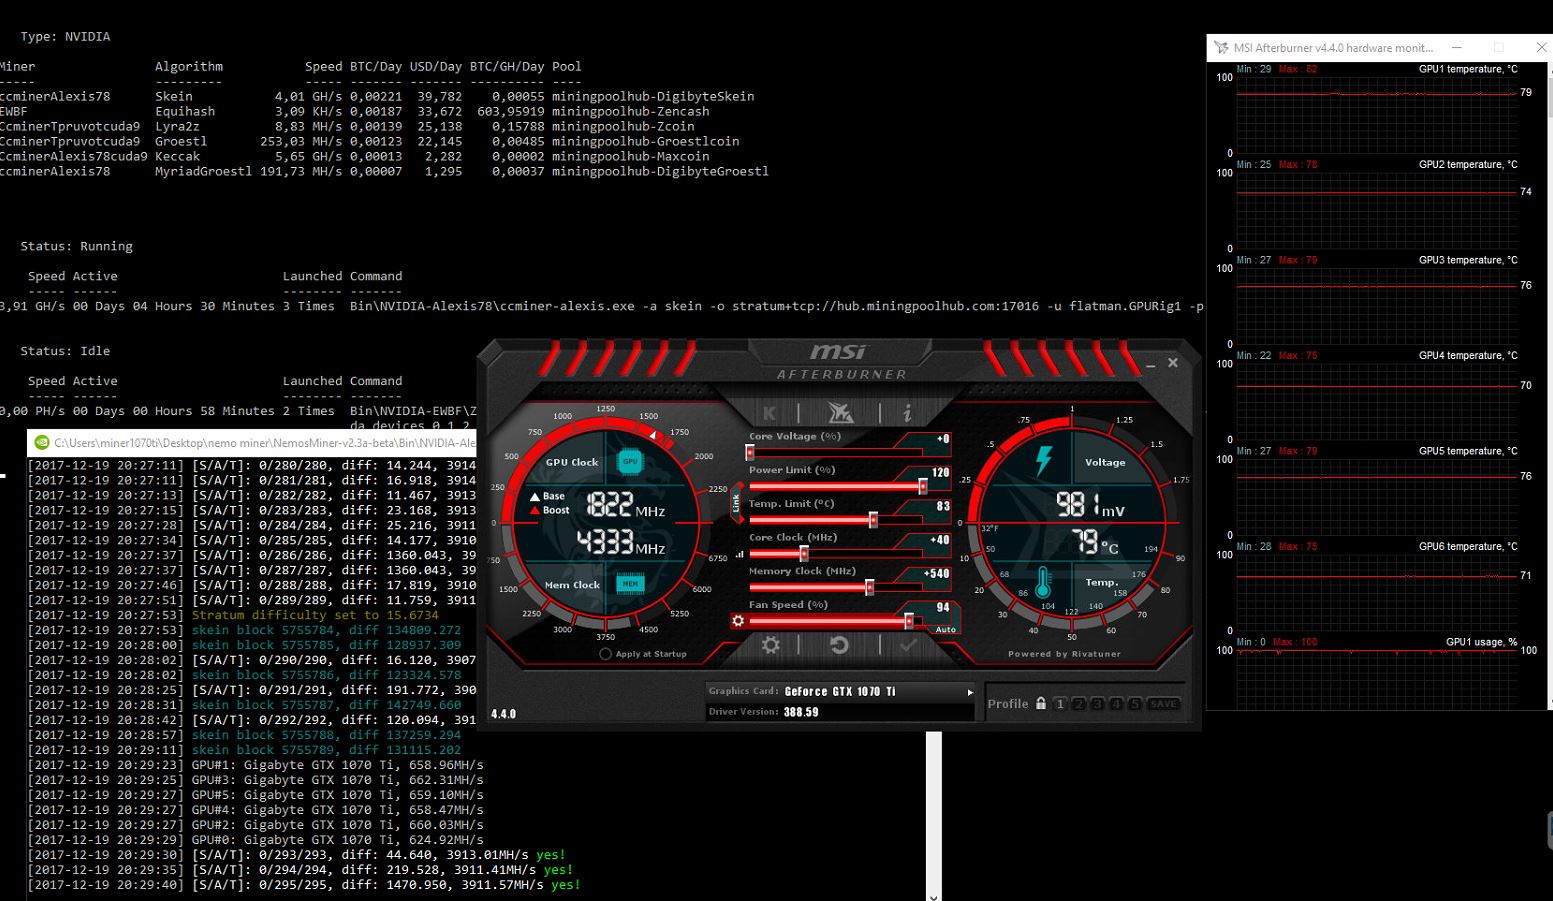The width and height of the screenshot is (1553, 901).
Task: Click the 'Status: Running' text in the miner window
Action: pyautogui.click(x=76, y=246)
